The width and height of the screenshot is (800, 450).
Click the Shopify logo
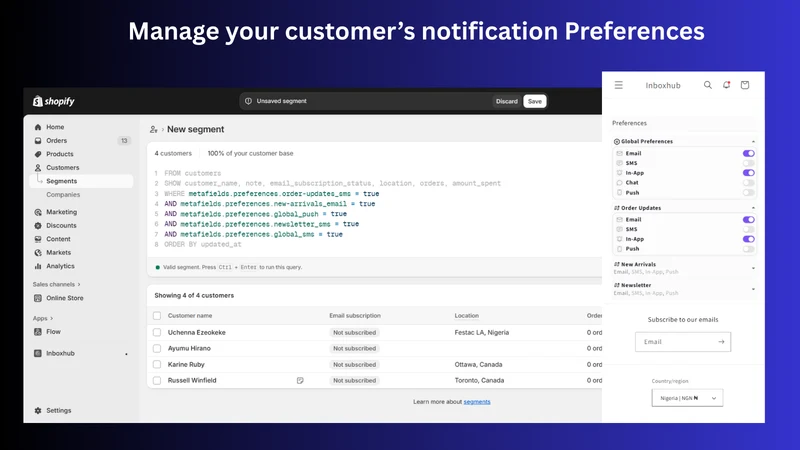(x=54, y=101)
